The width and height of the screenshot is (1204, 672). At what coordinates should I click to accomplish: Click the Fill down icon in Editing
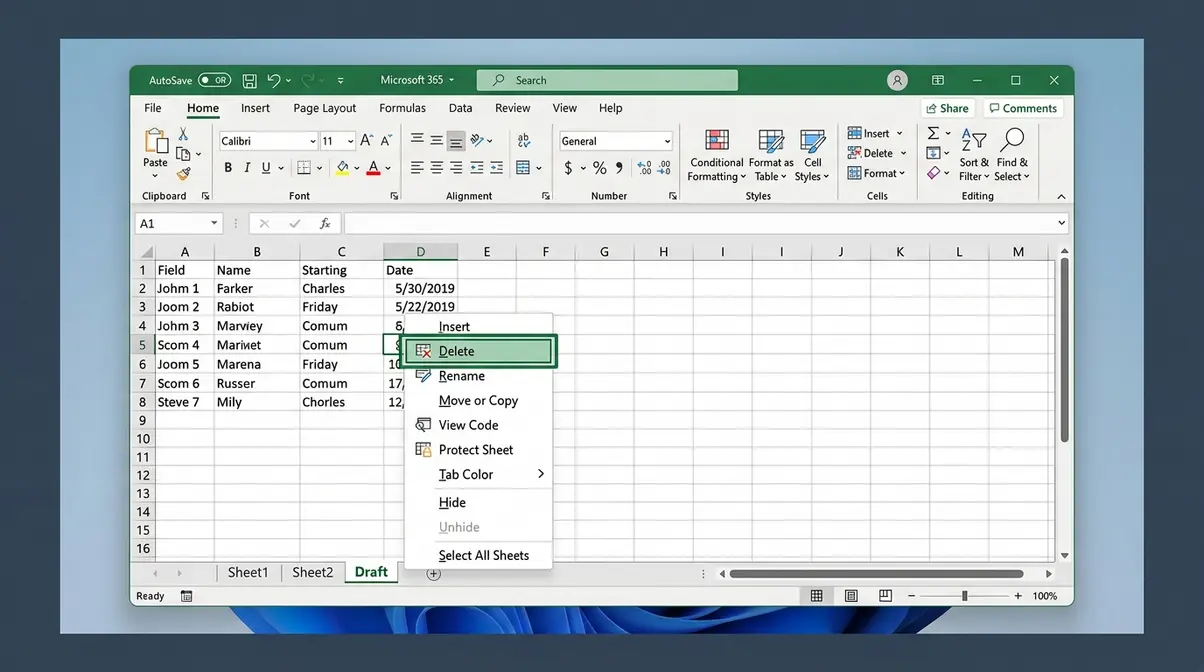[x=933, y=153]
